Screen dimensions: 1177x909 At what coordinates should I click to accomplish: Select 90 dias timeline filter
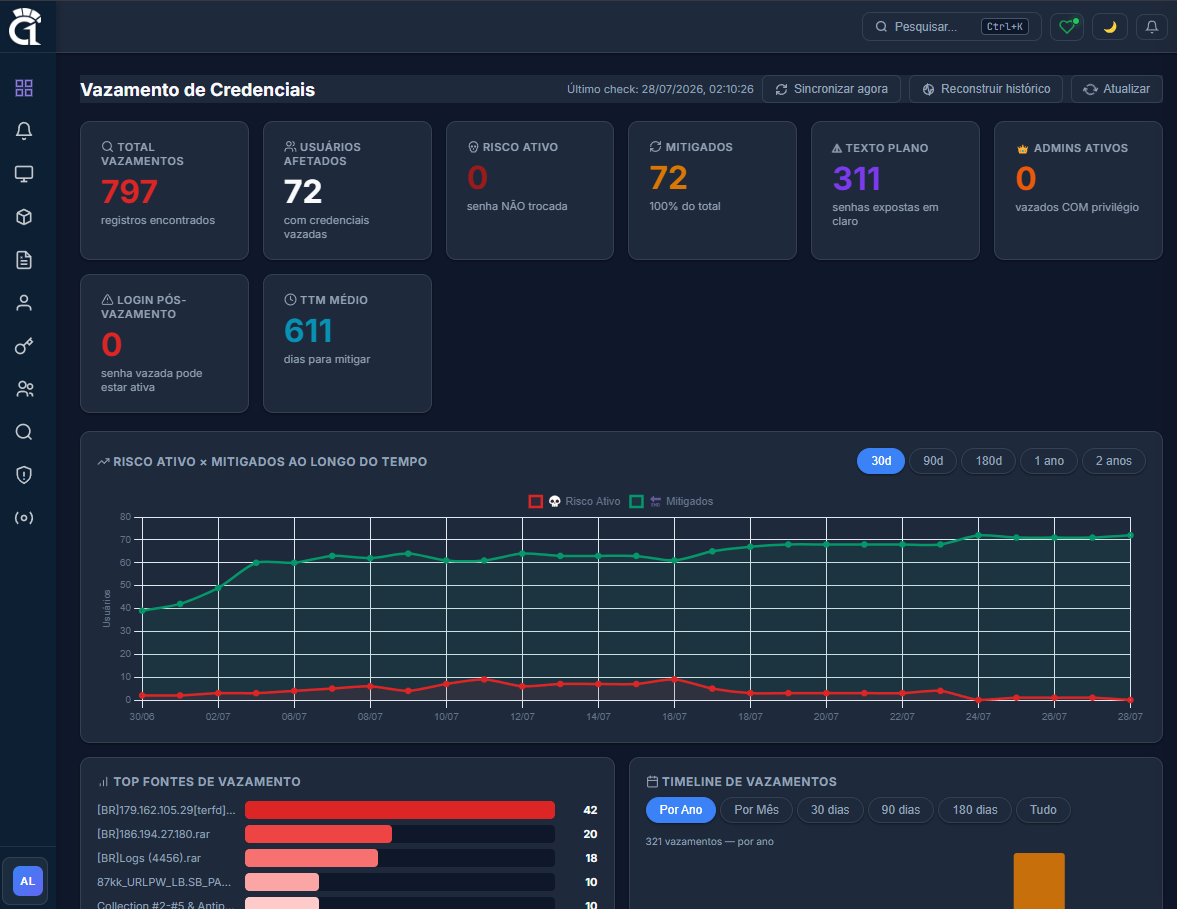coord(900,810)
